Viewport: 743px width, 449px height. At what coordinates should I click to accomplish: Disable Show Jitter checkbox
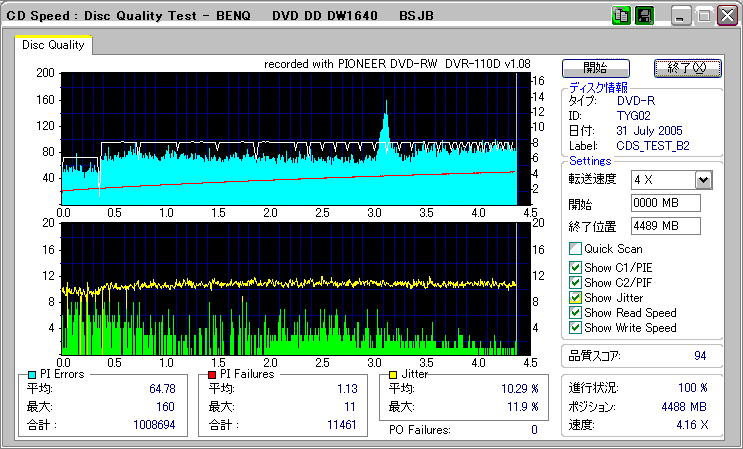click(x=575, y=298)
